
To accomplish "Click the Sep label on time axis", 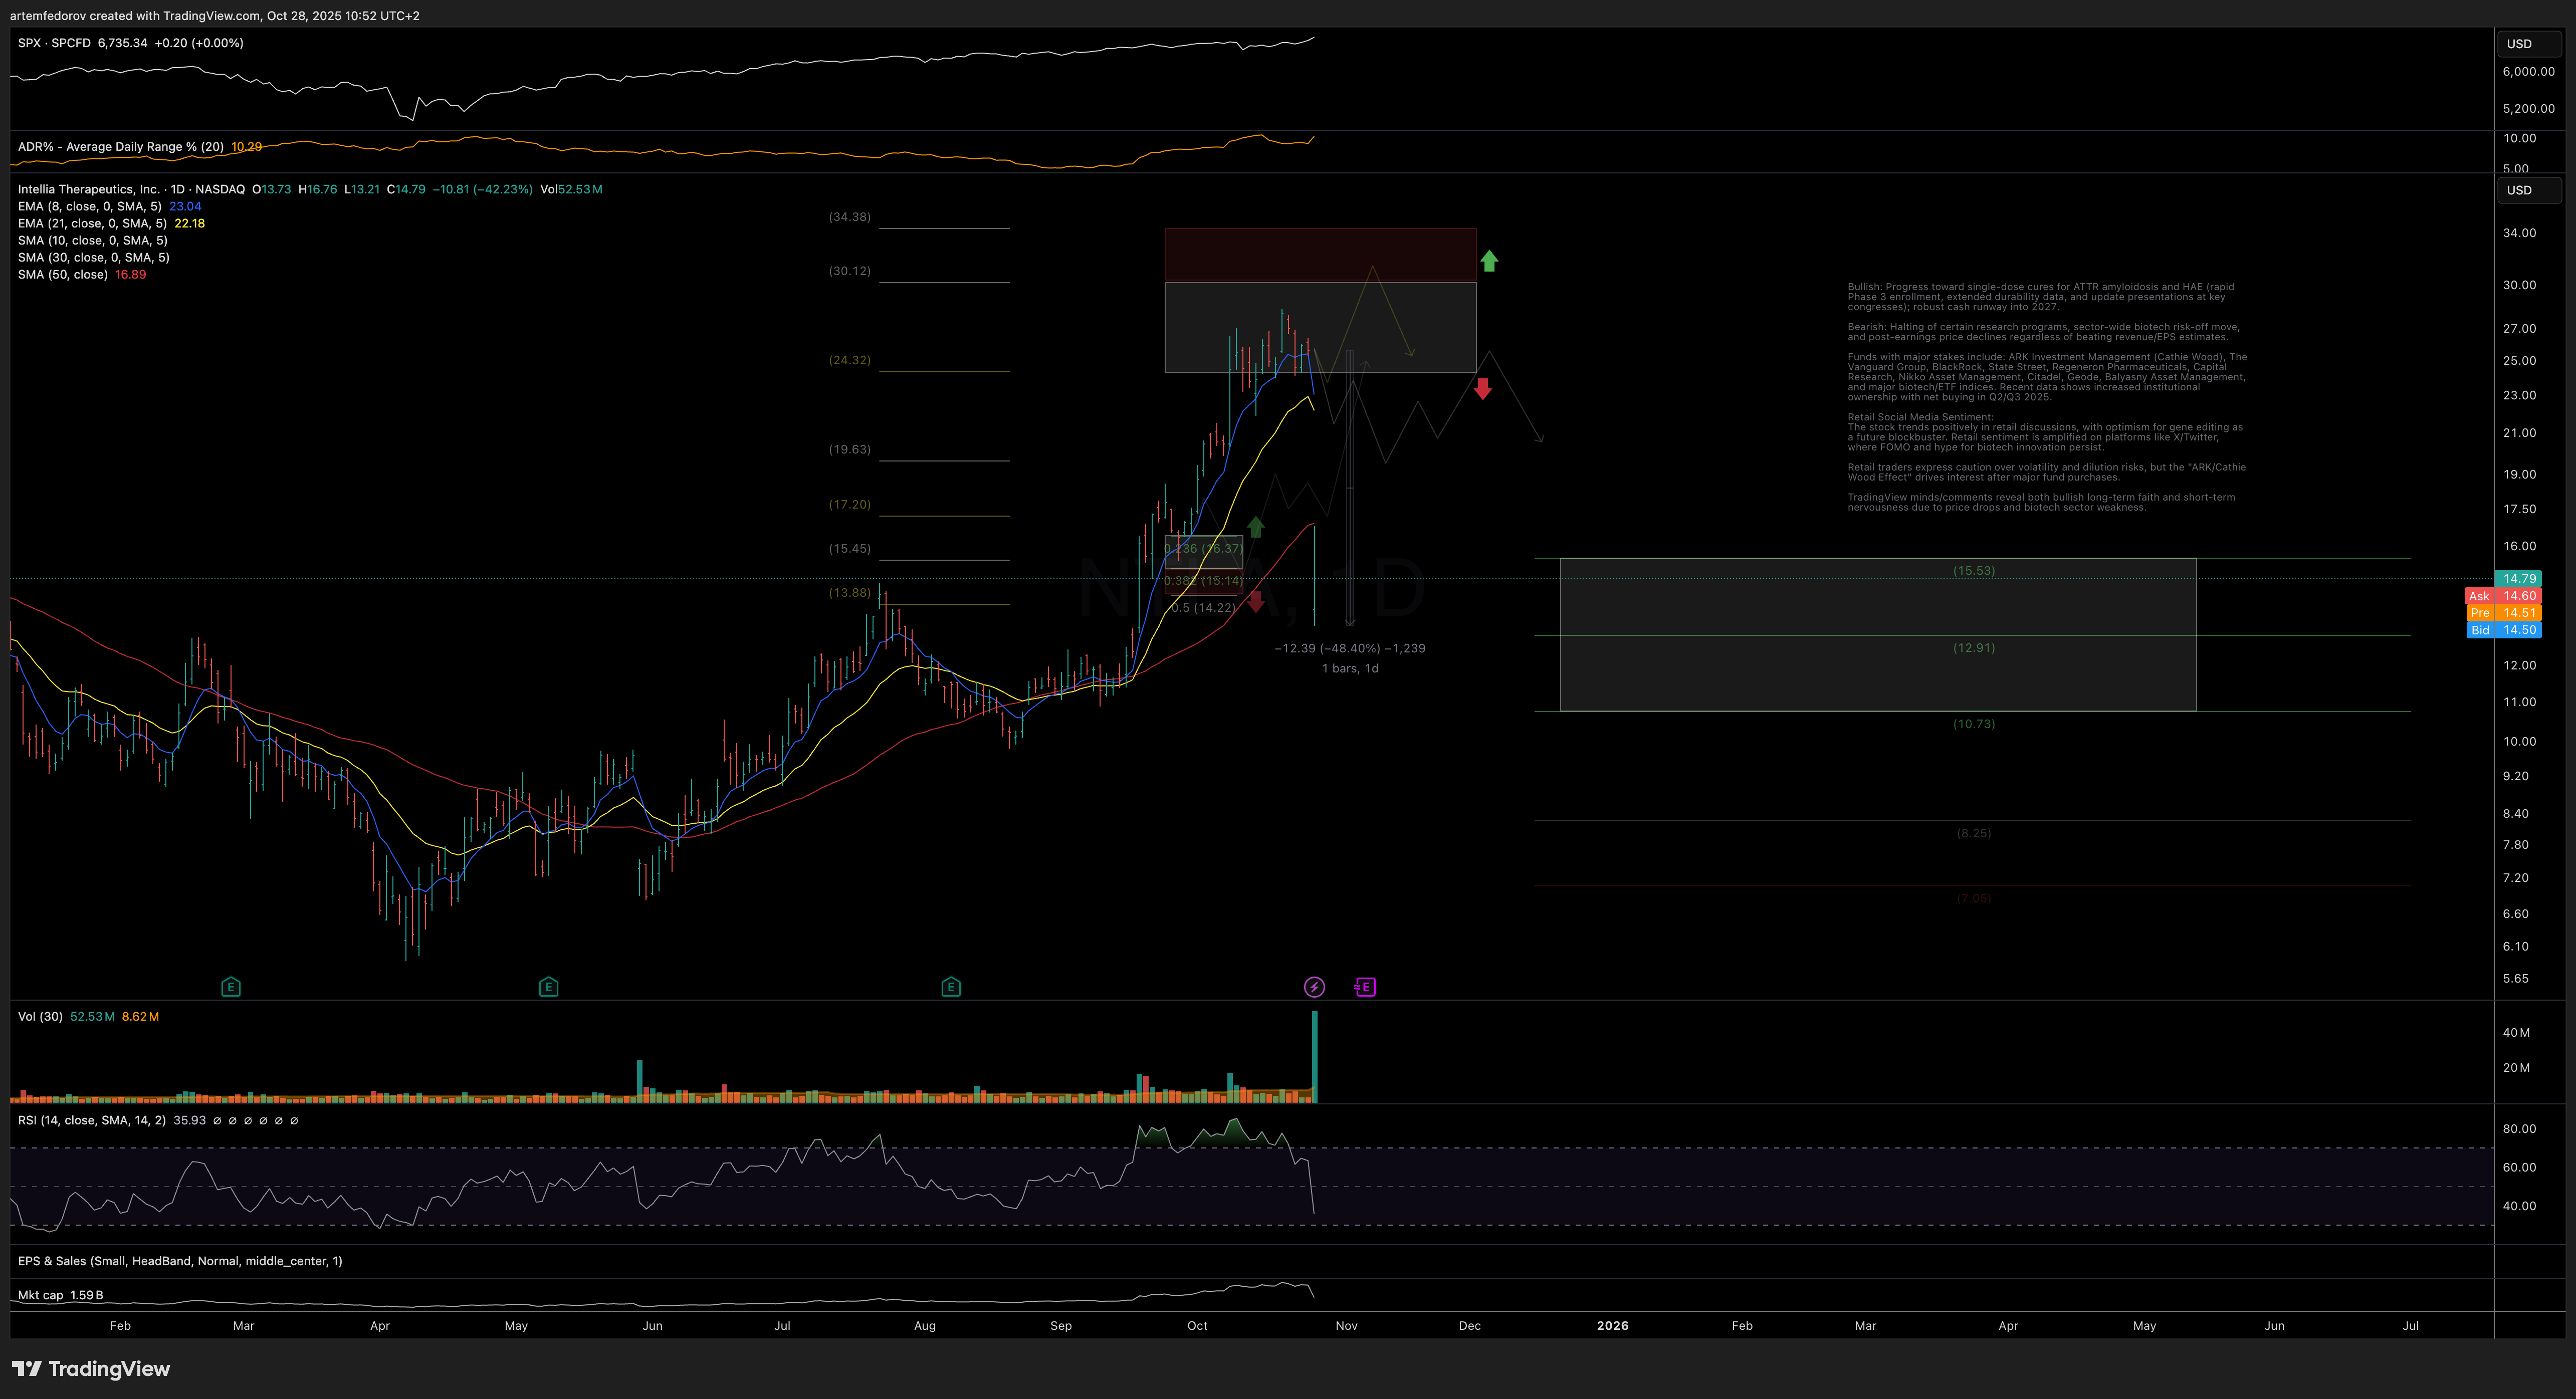I will coord(1061,1325).
